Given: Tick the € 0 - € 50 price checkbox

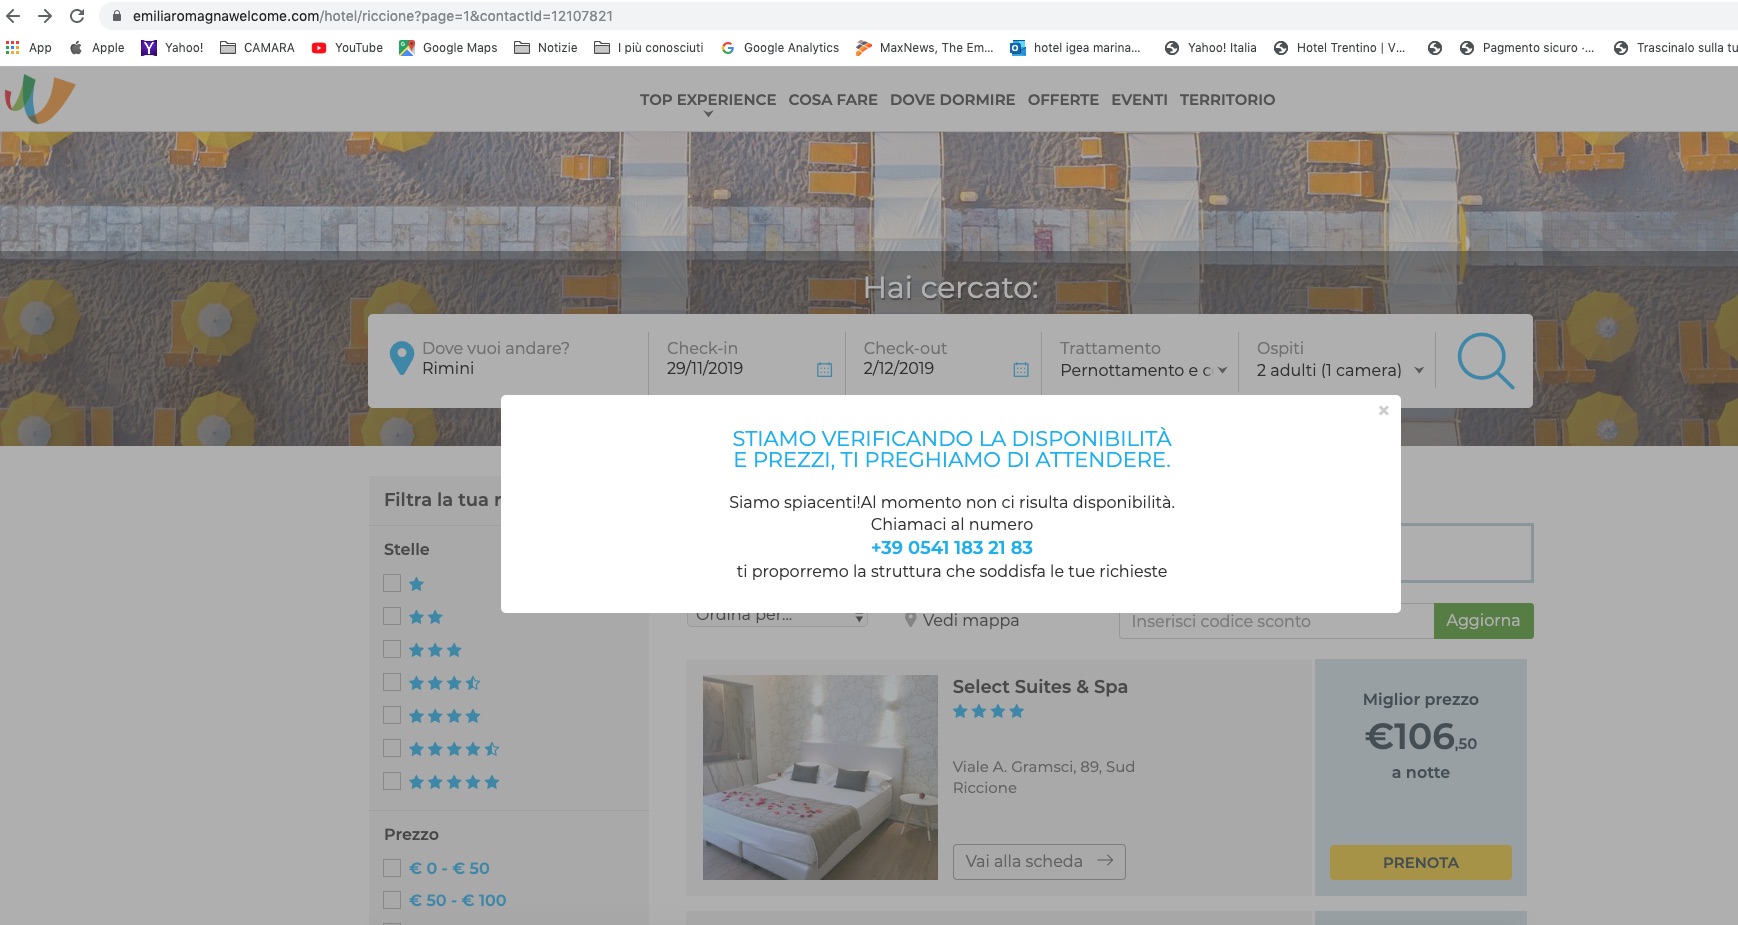Looking at the screenshot, I should [x=392, y=867].
